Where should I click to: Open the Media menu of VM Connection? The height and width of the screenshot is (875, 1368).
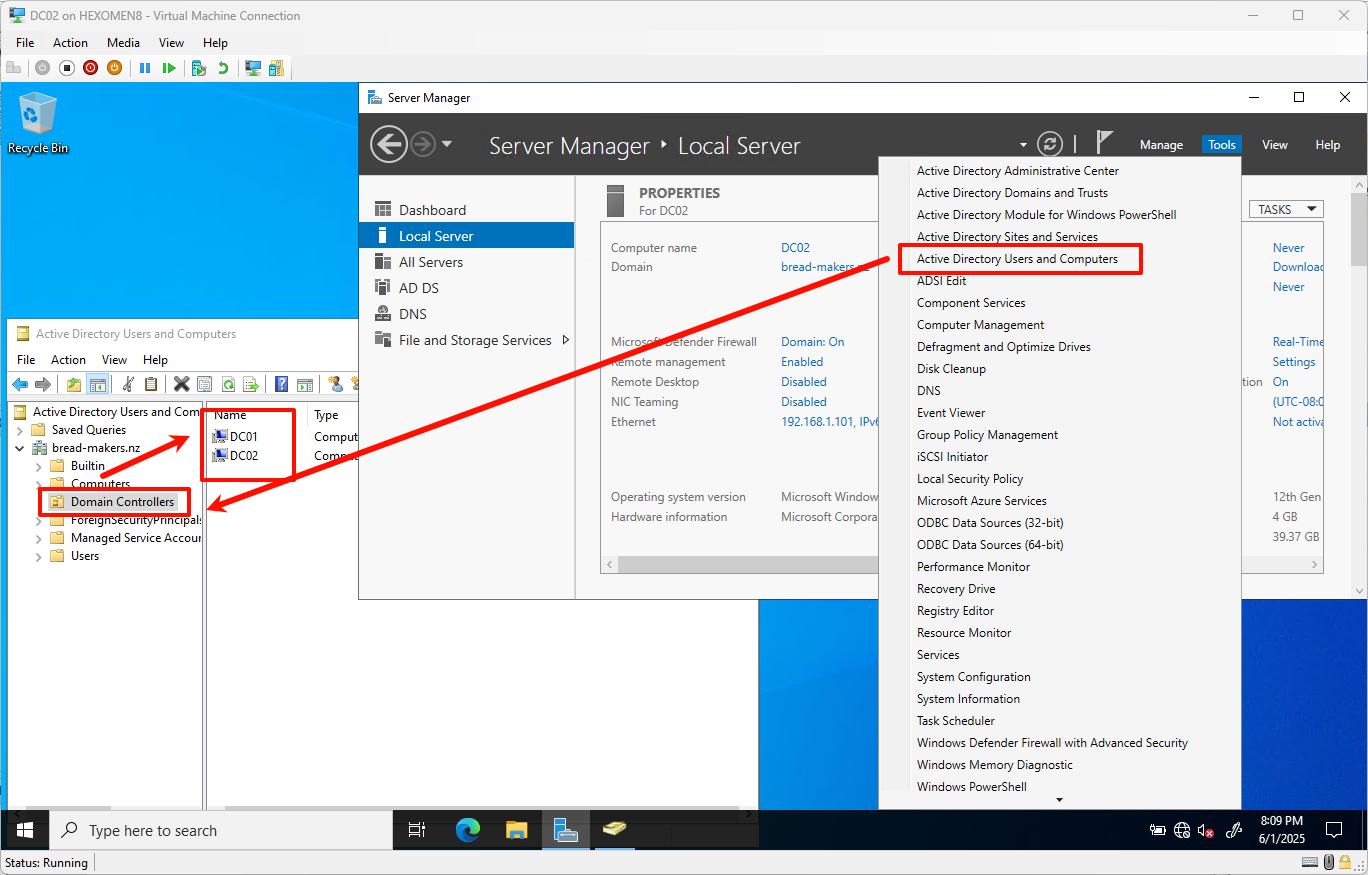[124, 43]
